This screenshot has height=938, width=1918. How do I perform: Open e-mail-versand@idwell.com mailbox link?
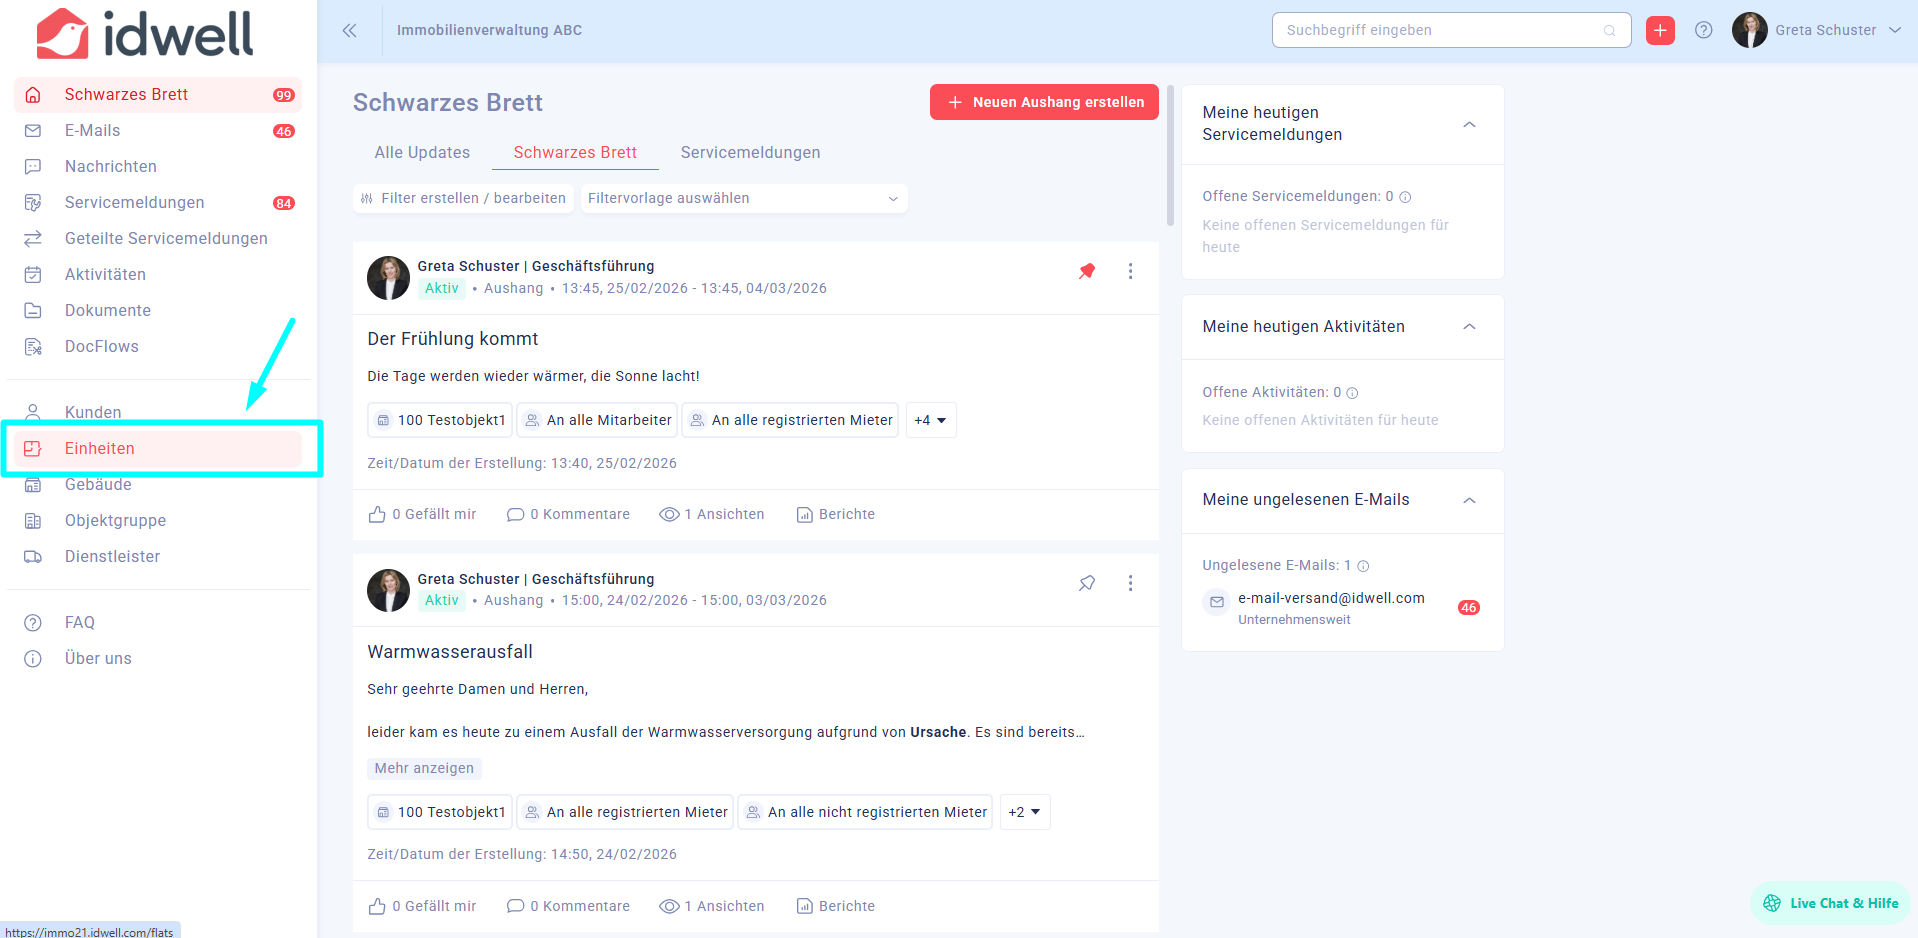click(x=1331, y=598)
